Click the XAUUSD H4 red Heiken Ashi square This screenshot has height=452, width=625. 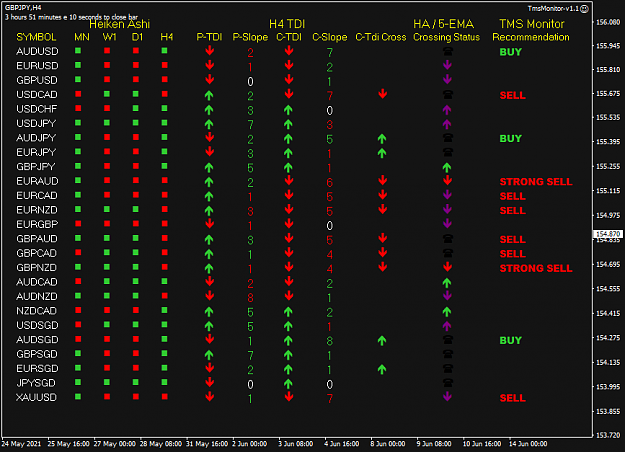pos(165,397)
